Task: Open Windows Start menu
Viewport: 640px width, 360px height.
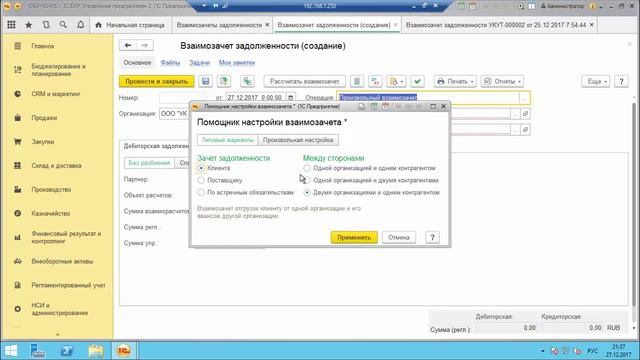Action: click(x=11, y=350)
